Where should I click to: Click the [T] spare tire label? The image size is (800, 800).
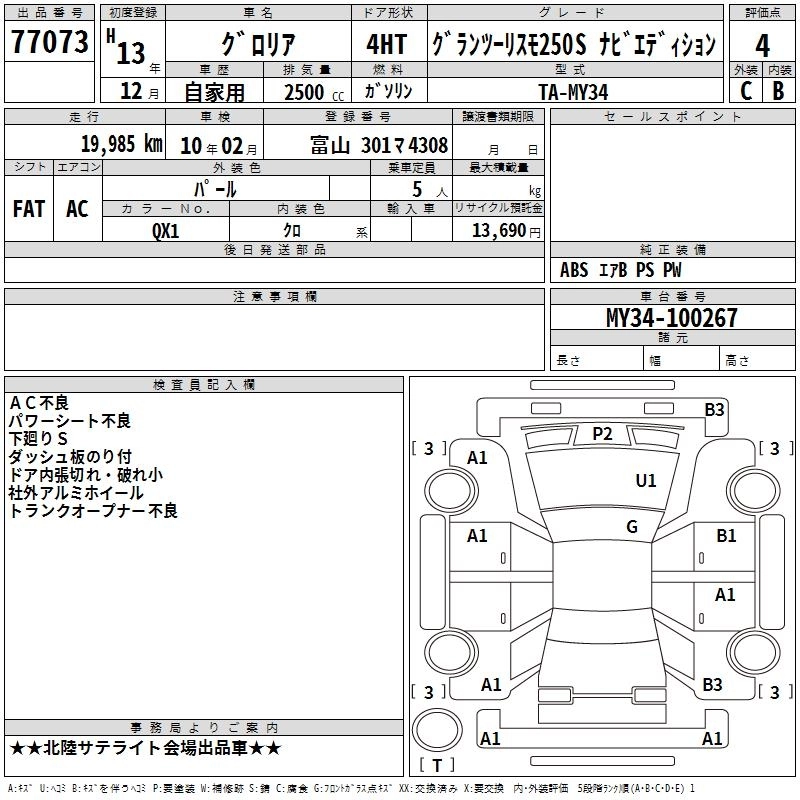[437, 765]
